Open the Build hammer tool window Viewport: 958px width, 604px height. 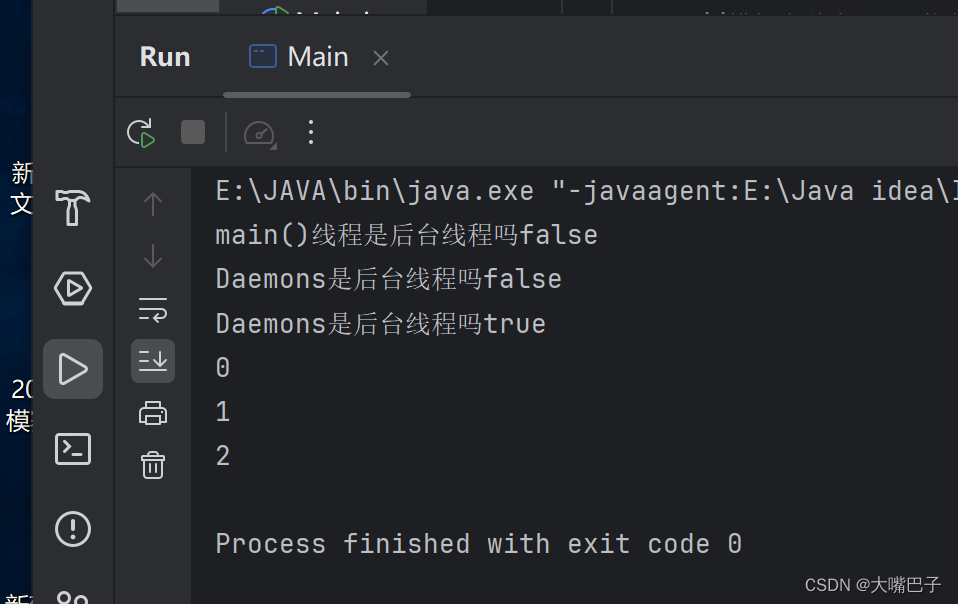pos(73,208)
